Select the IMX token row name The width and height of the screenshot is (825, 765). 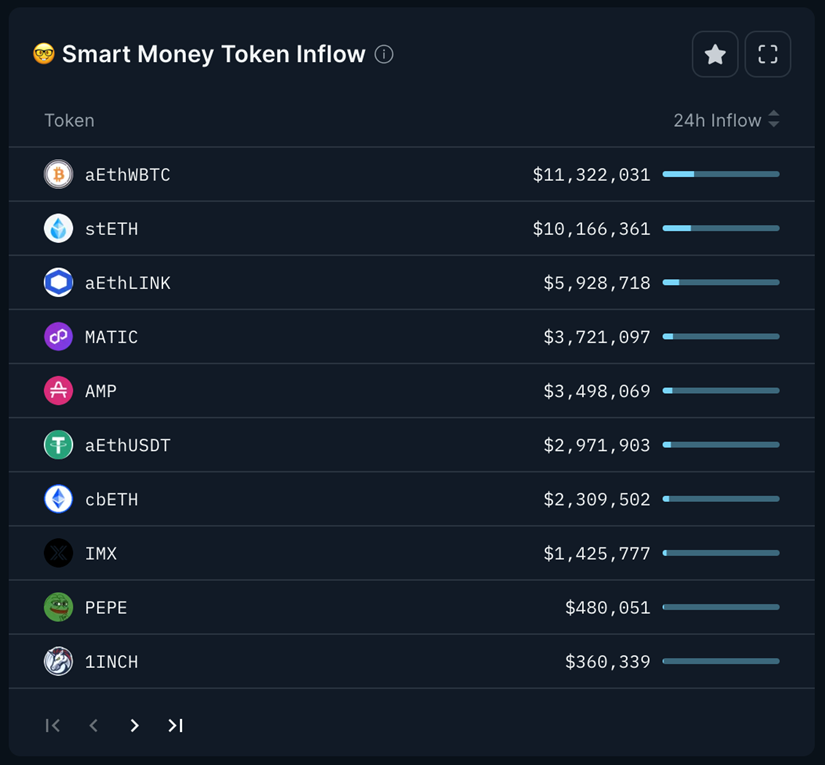pos(101,553)
